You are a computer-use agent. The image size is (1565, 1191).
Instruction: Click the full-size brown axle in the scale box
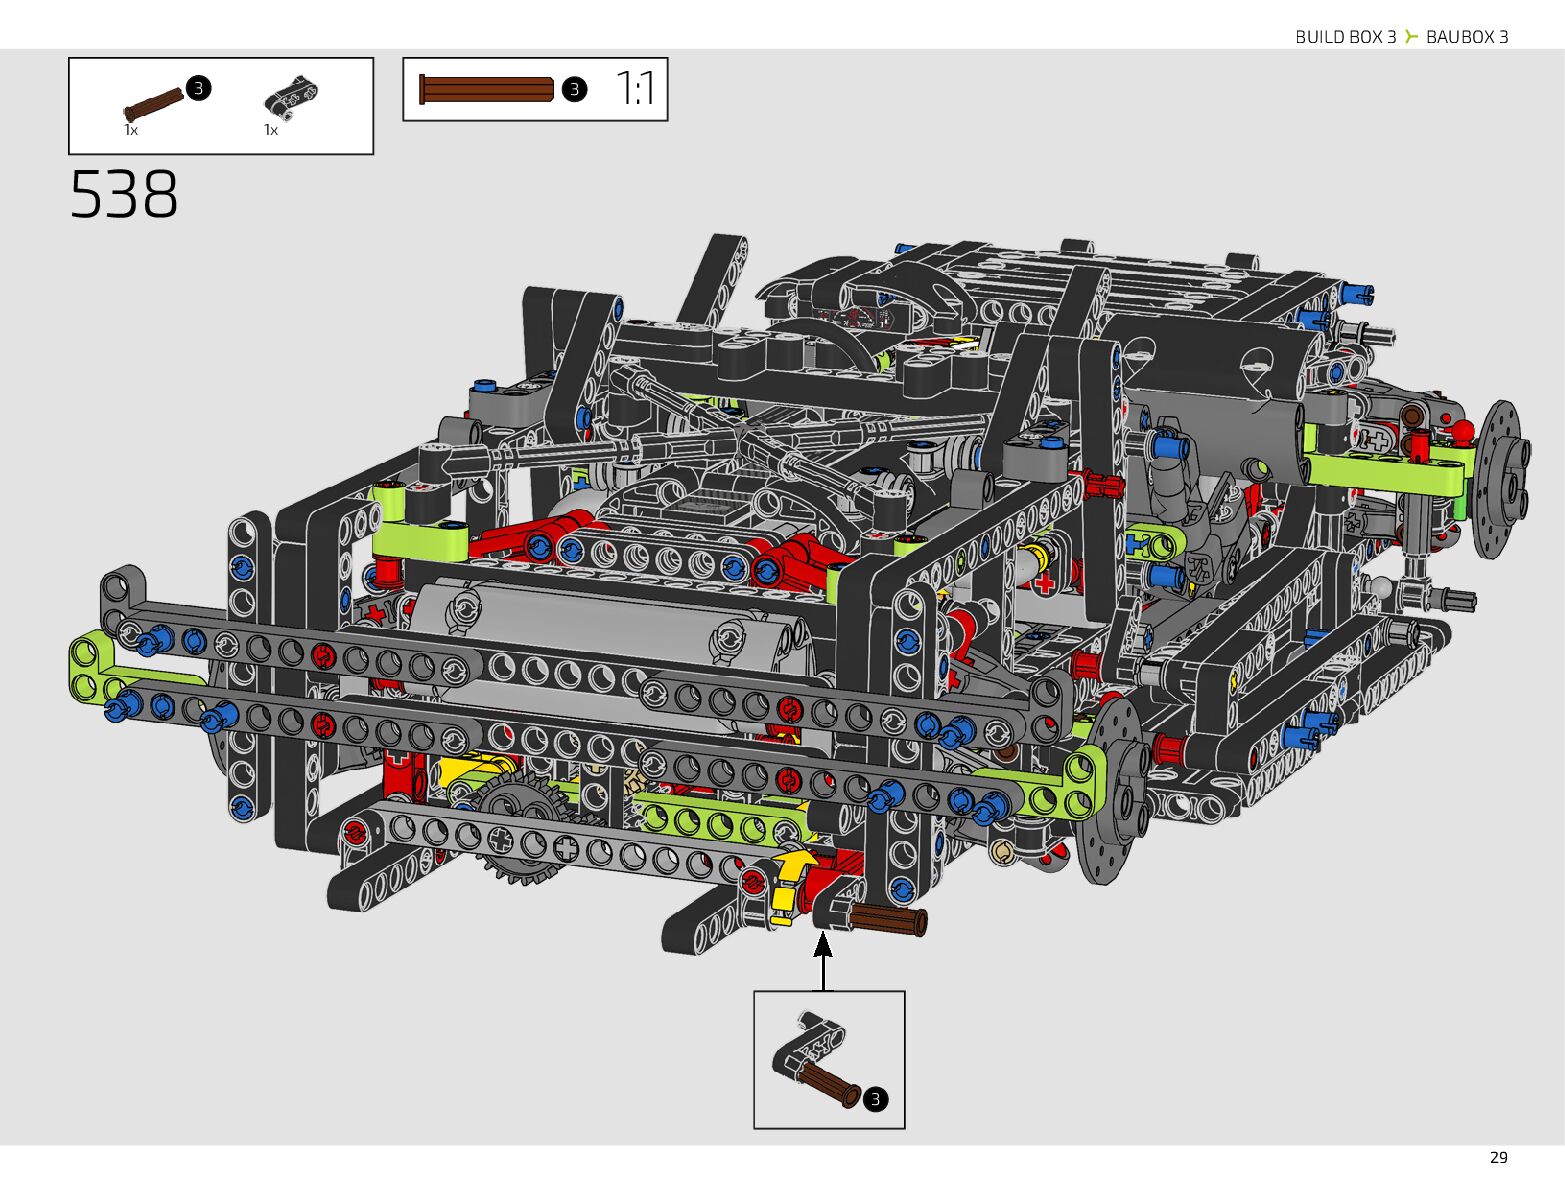coord(486,89)
